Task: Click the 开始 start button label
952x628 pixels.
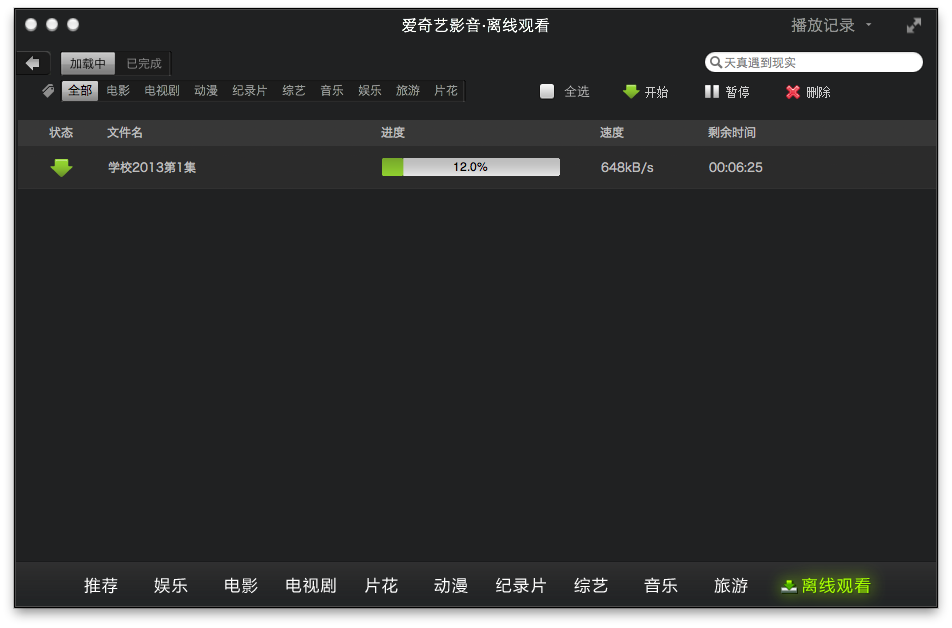Action: (656, 92)
